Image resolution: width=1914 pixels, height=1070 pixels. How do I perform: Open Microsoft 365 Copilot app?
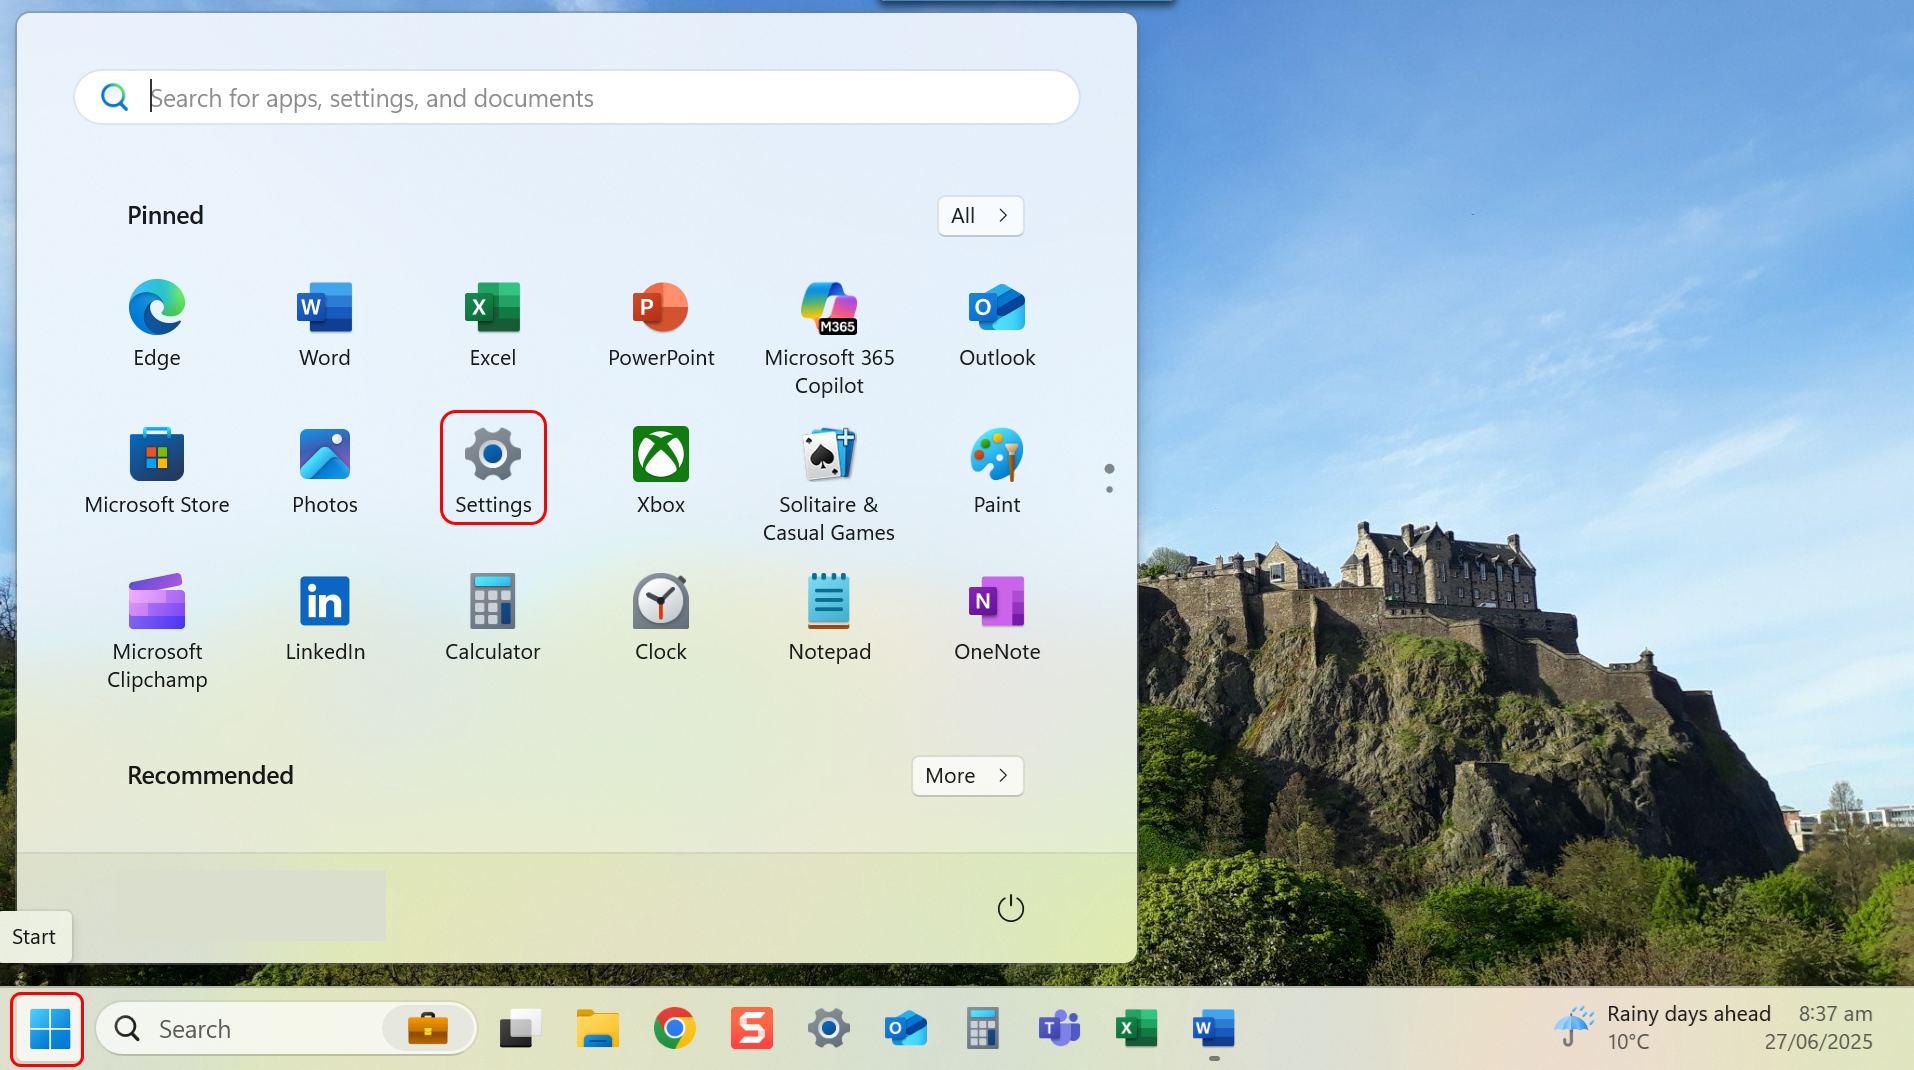tap(829, 338)
